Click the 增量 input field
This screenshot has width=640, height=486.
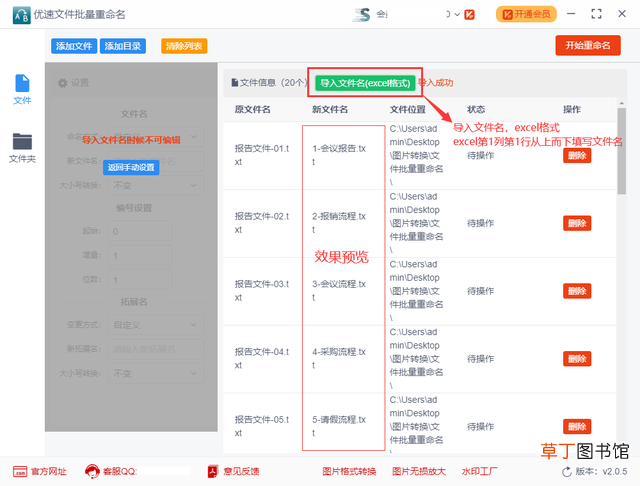140,255
